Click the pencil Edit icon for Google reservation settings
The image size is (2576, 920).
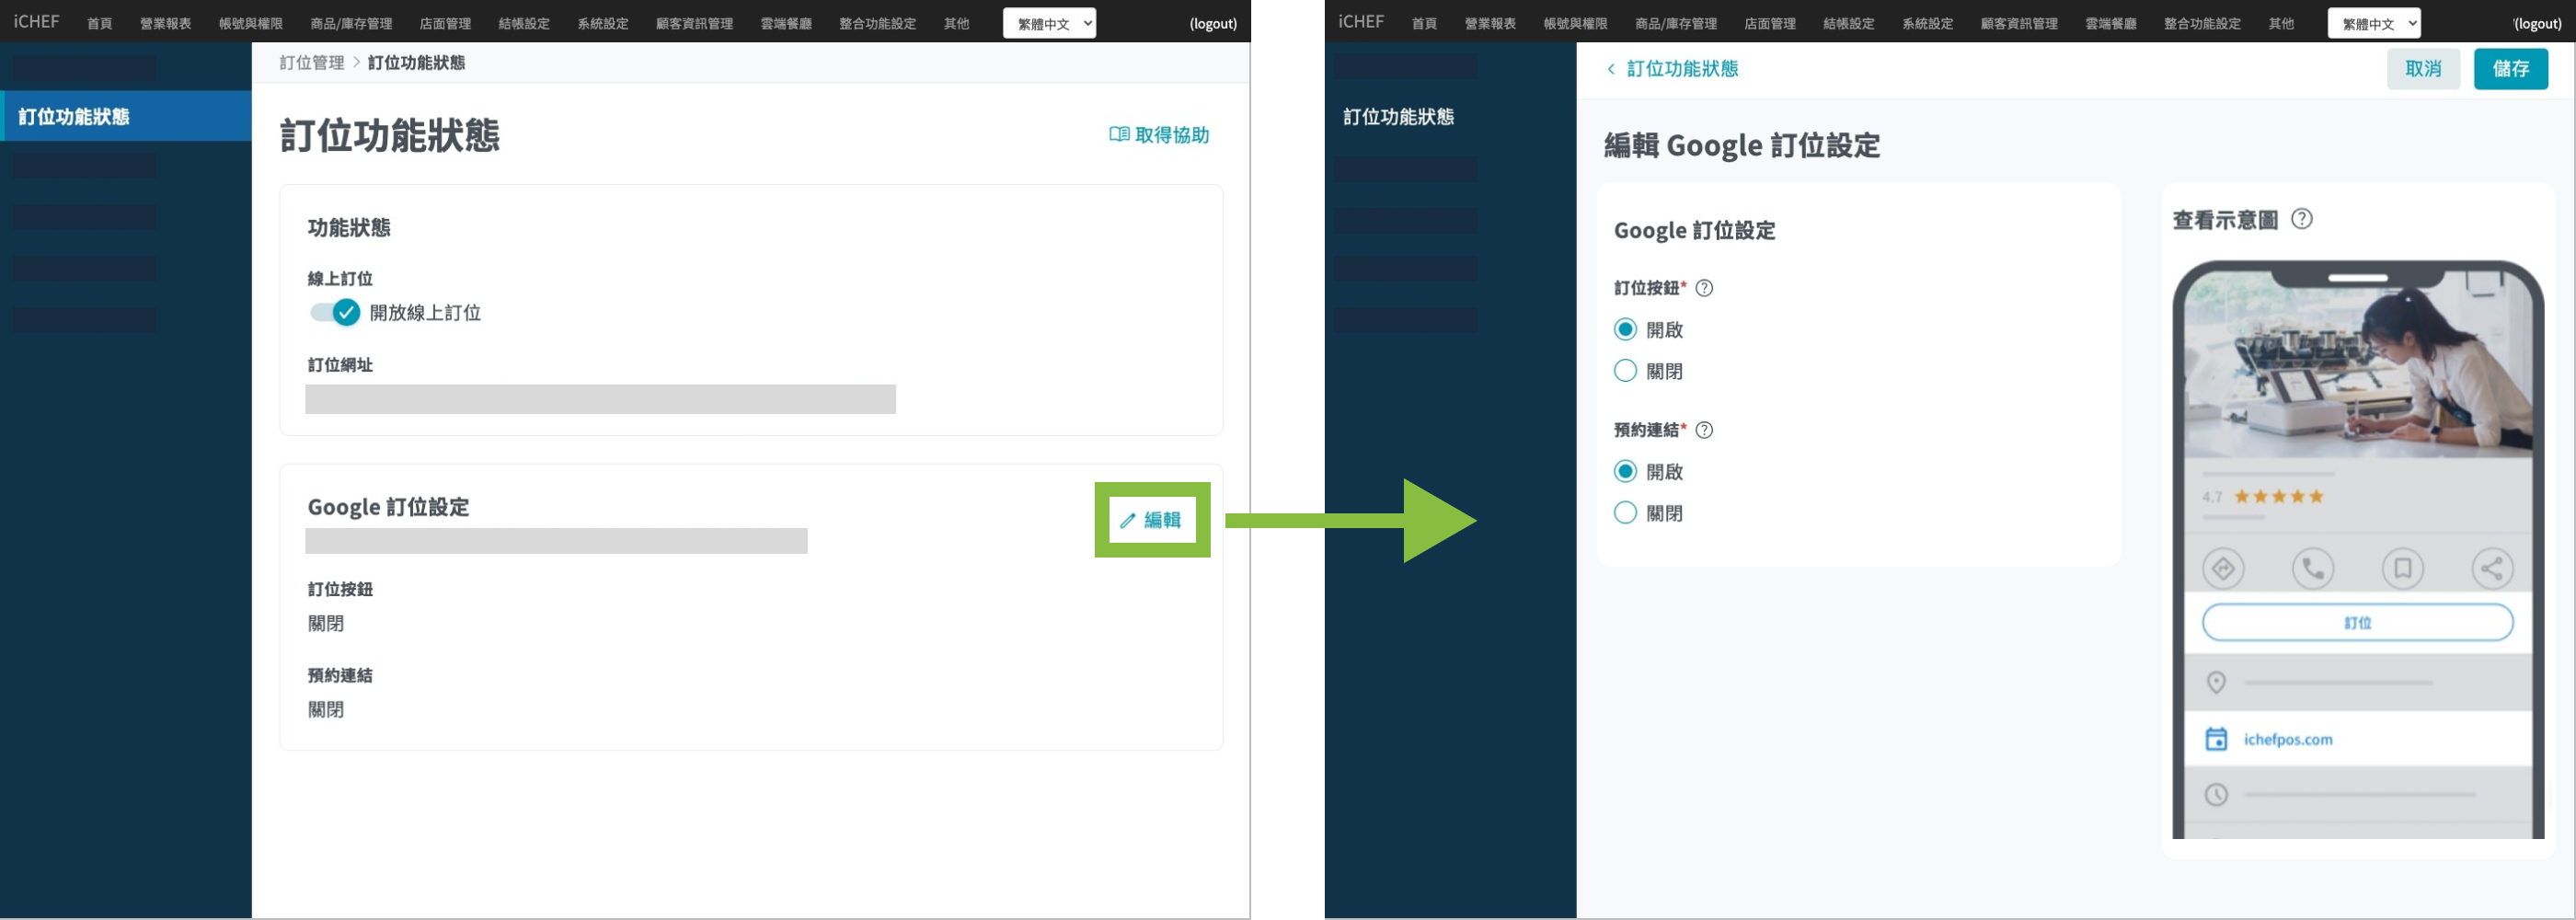1128,520
